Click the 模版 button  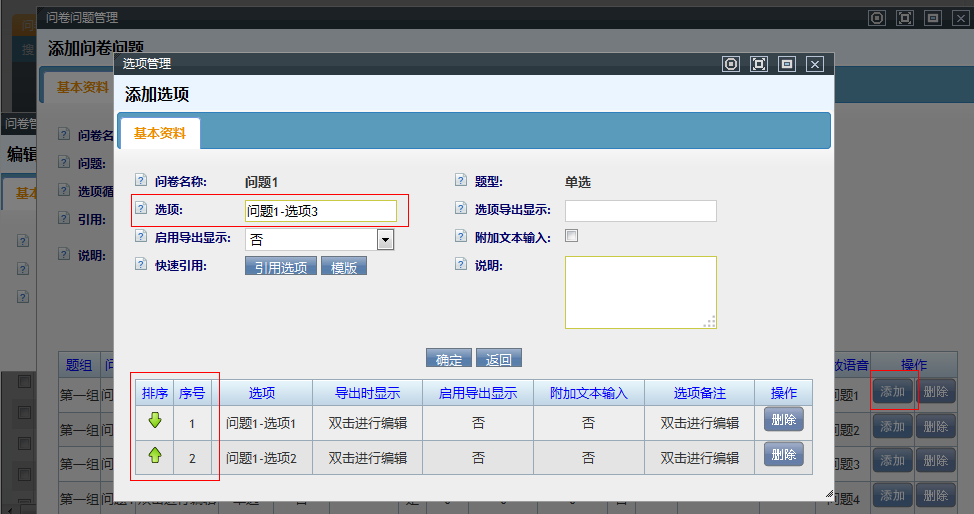pyautogui.click(x=344, y=267)
